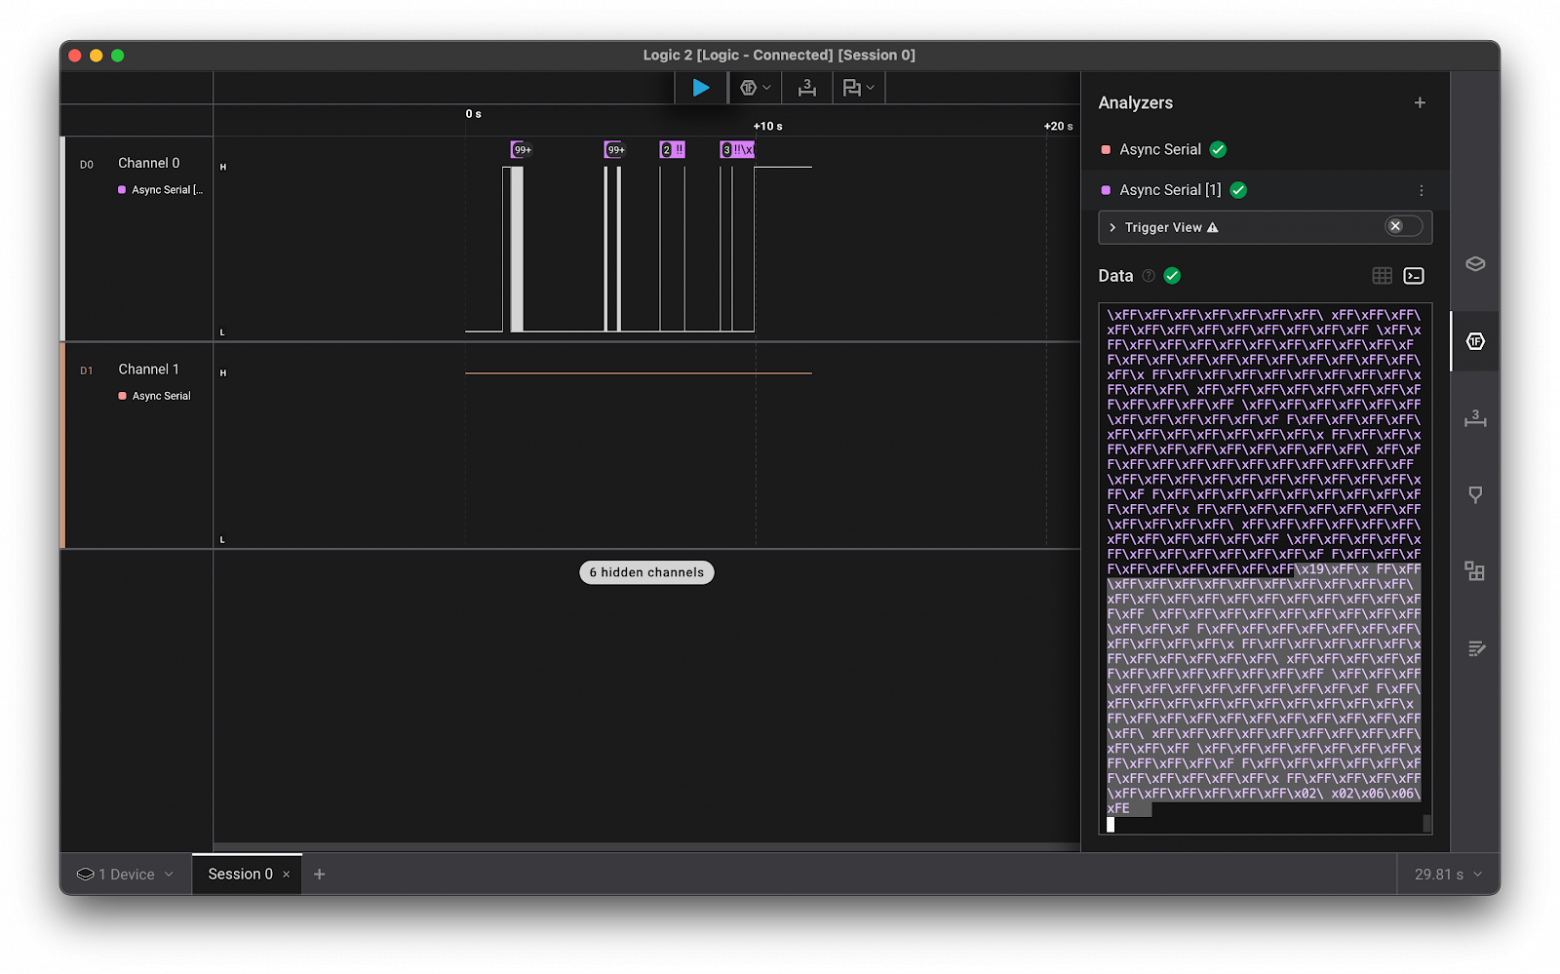Select the Channel 1 label
Image resolution: width=1560 pixels, height=974 pixels.
pyautogui.click(x=149, y=369)
